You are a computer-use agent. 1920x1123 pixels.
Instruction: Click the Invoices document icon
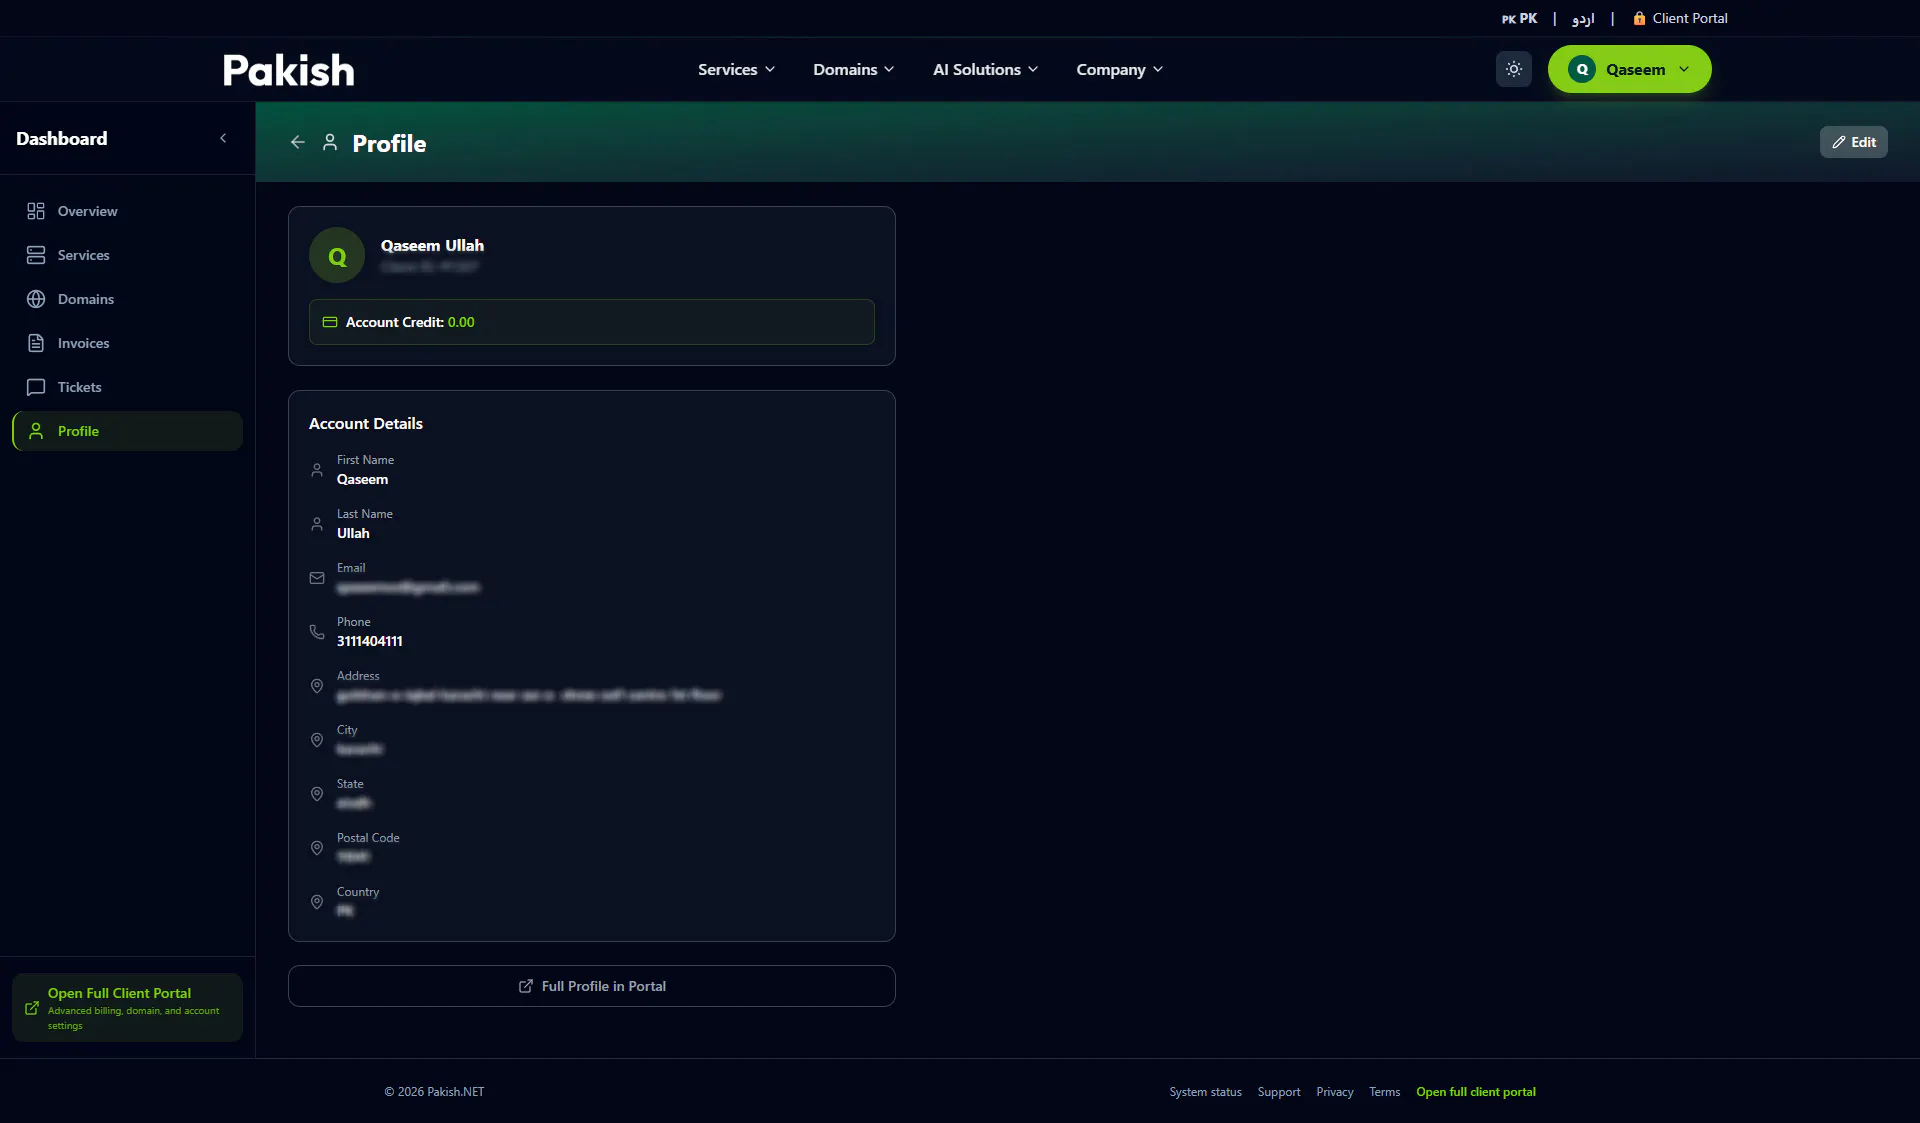pyautogui.click(x=36, y=343)
